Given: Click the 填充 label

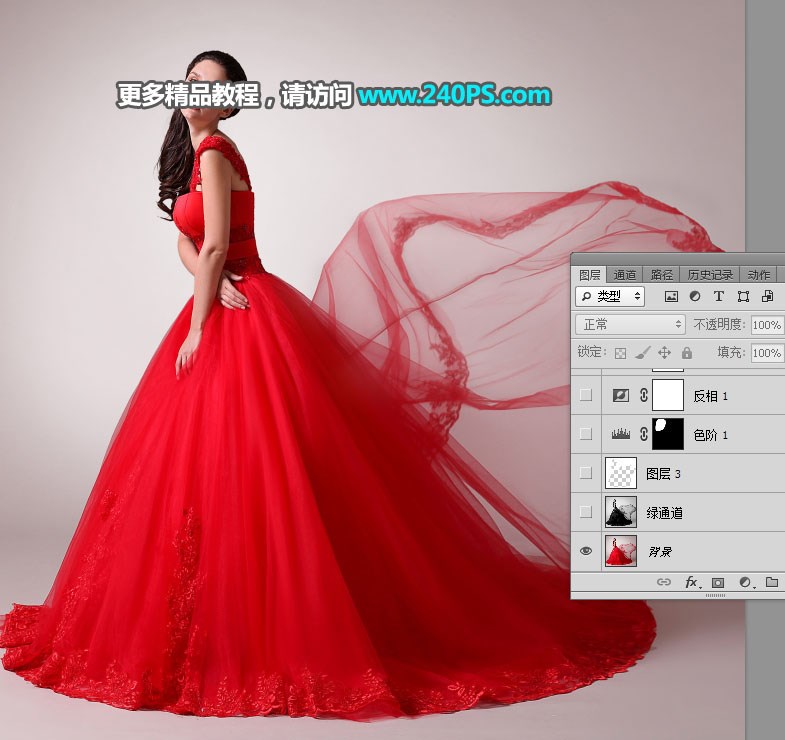Looking at the screenshot, I should (731, 352).
